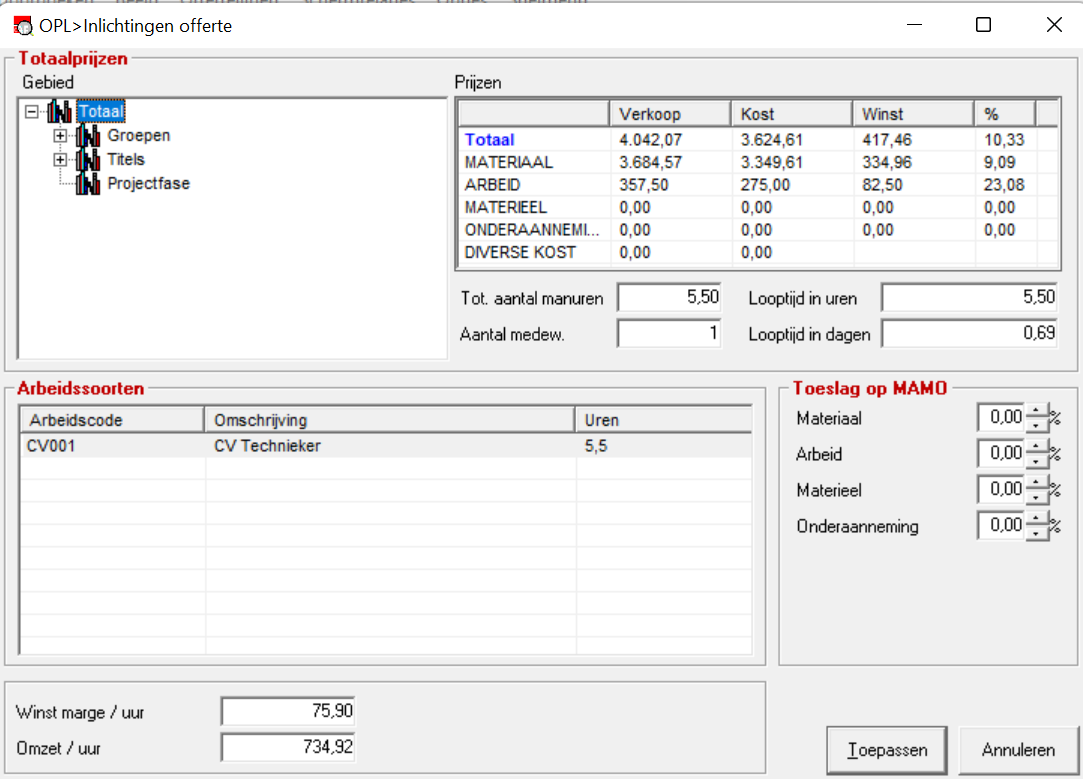The width and height of the screenshot is (1083, 779).
Task: Maximize the Inlichtingen offerte window
Action: [x=984, y=25]
